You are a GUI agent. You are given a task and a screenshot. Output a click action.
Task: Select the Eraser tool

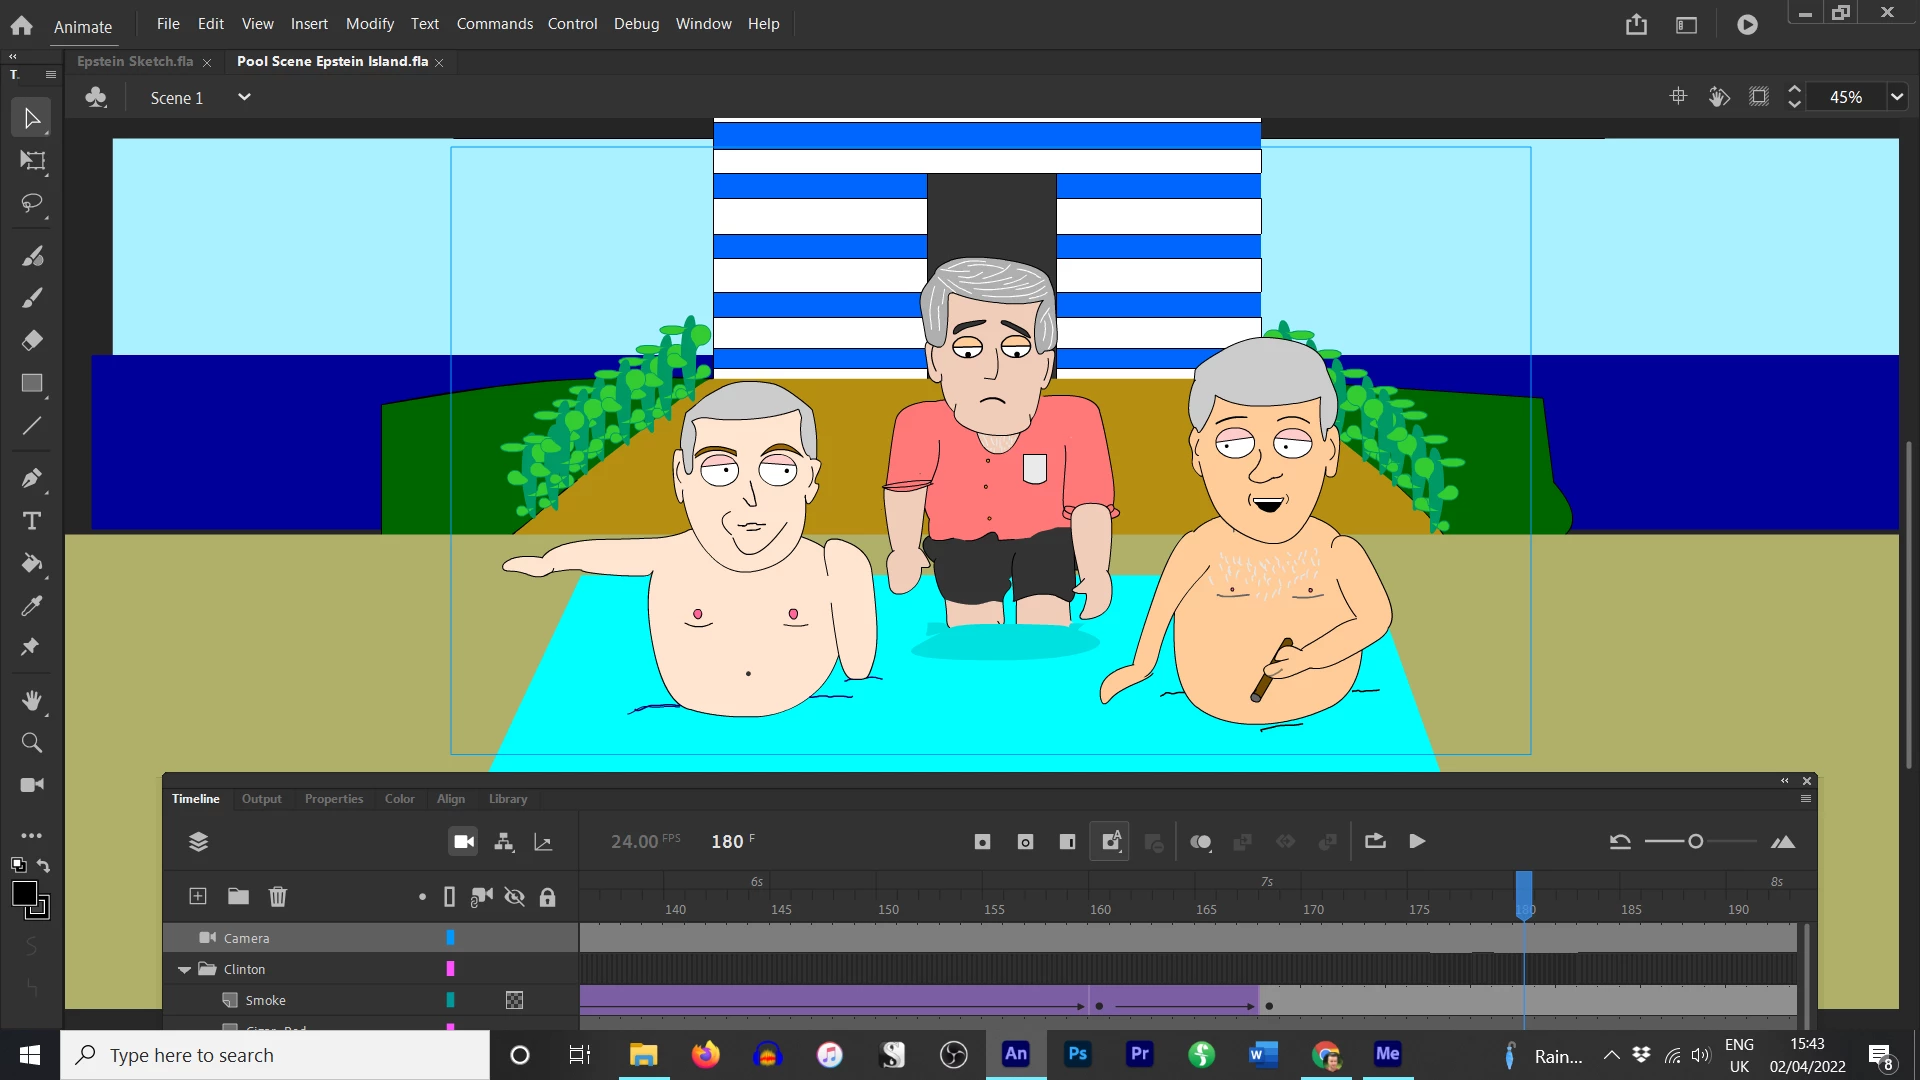pos(32,341)
